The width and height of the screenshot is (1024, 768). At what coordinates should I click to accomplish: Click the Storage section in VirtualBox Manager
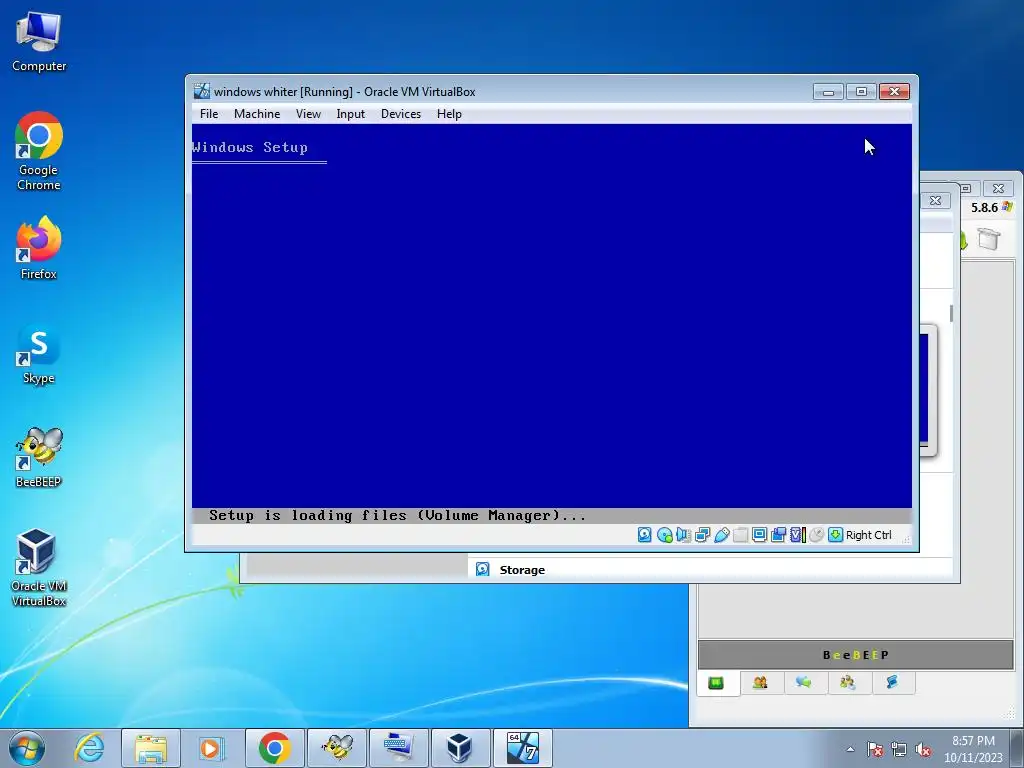(522, 569)
